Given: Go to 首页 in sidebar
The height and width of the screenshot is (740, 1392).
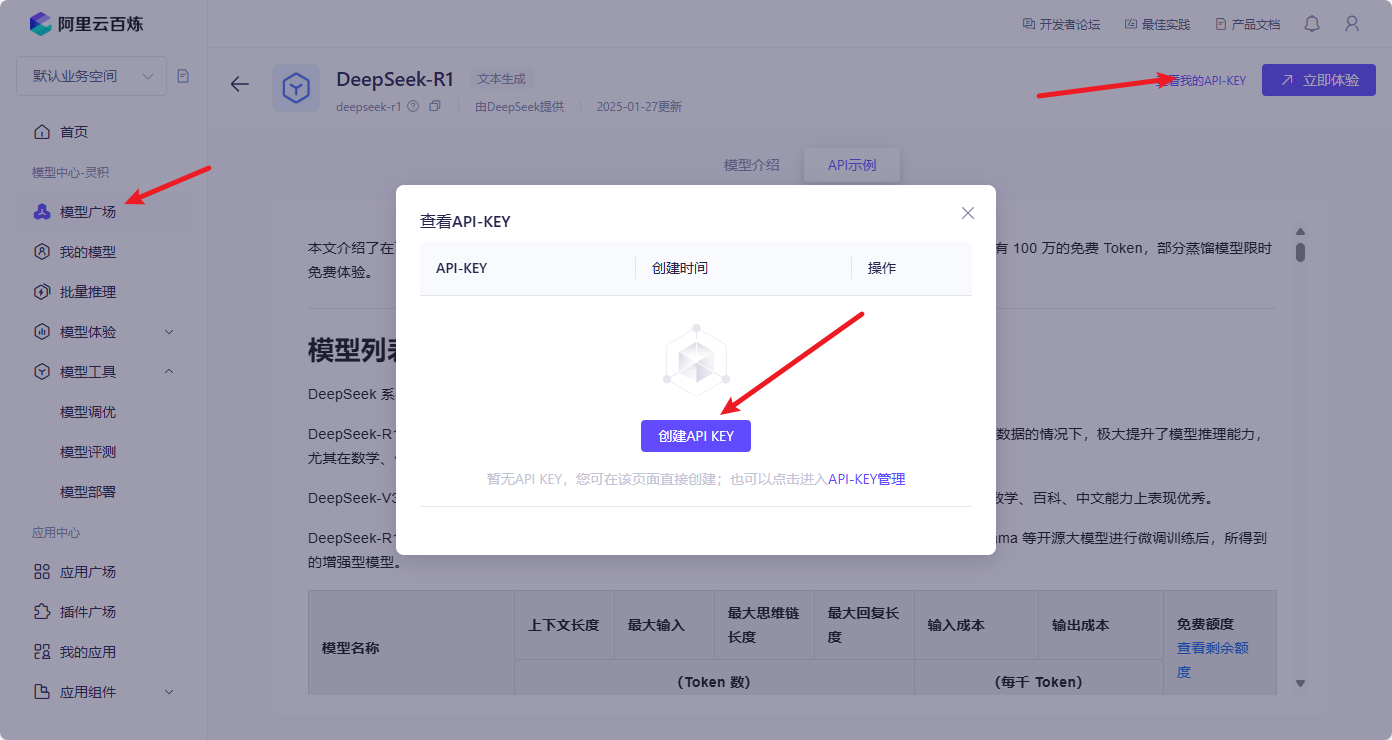Looking at the screenshot, I should tap(74, 132).
